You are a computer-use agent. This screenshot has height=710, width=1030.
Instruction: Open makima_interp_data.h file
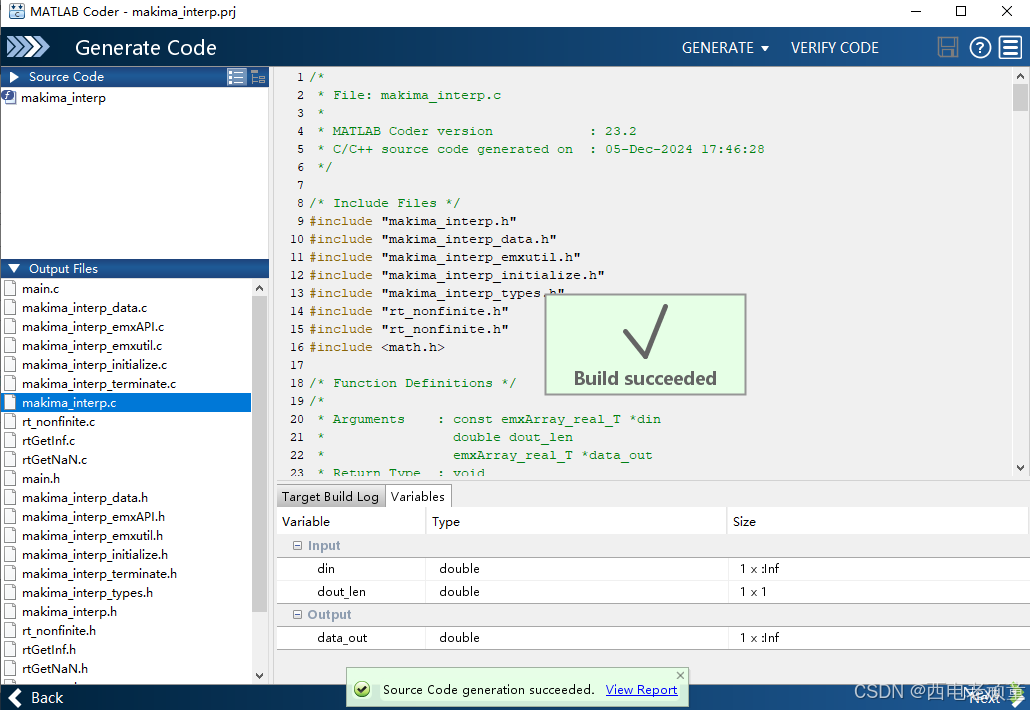pyautogui.click(x=85, y=498)
